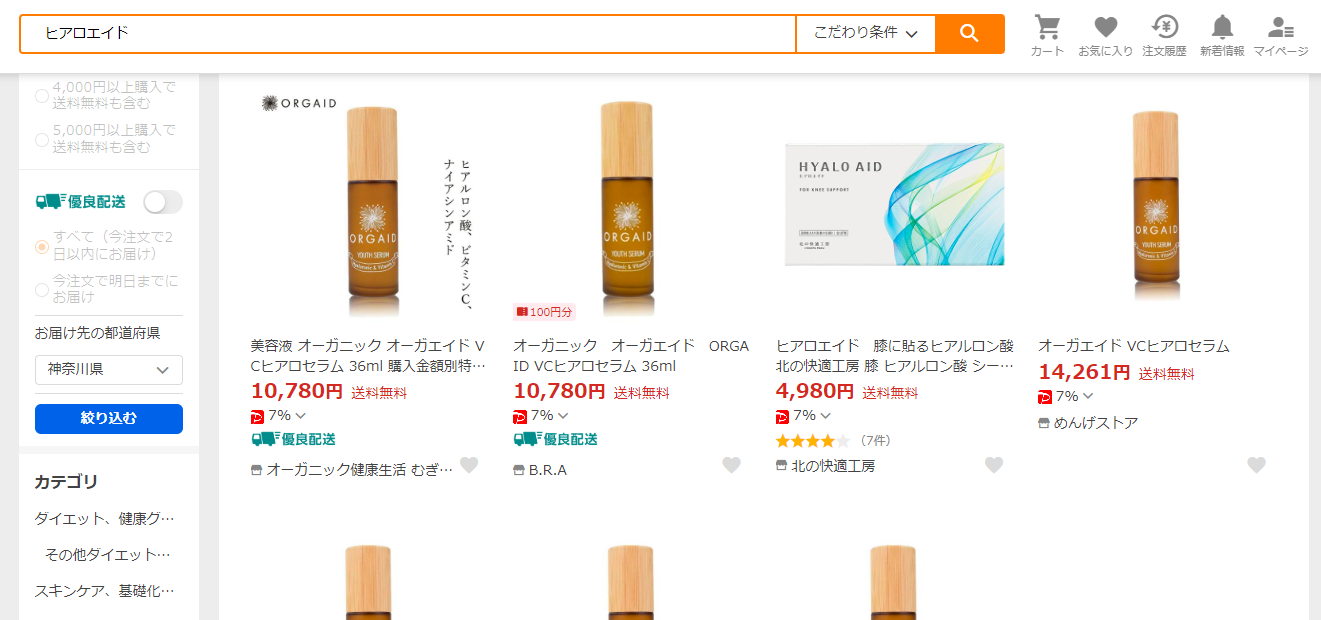Open ORGAID image with ヒアルロン酸 vertical text

click(368, 205)
